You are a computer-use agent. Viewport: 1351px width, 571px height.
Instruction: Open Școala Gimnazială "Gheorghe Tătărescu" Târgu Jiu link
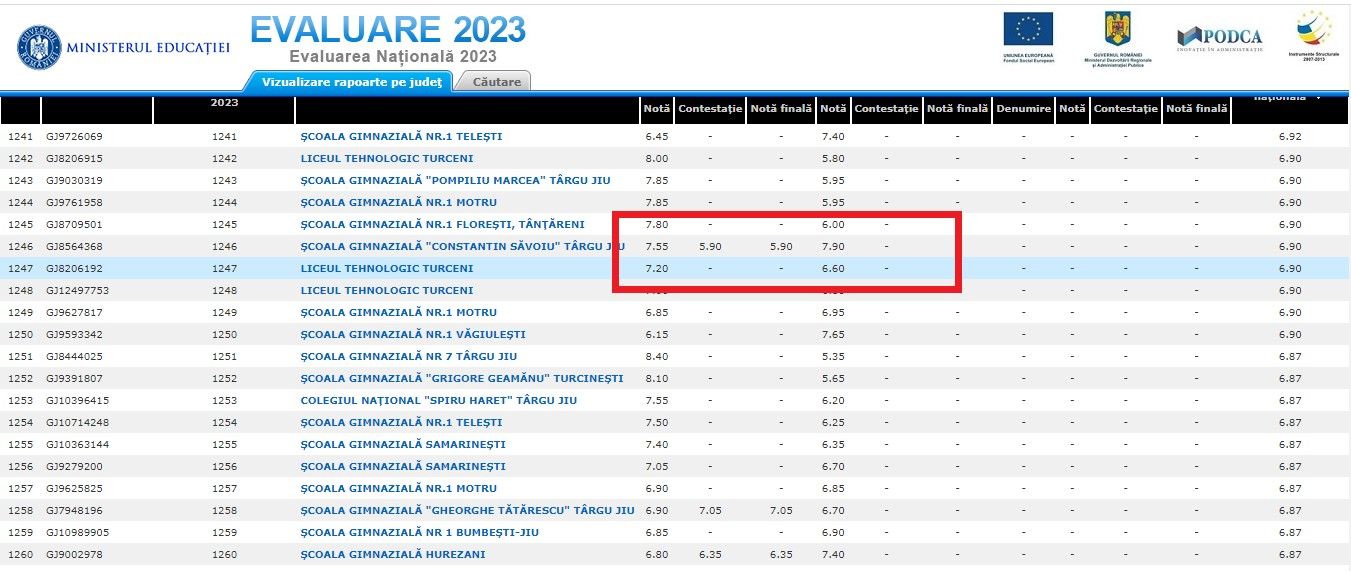point(467,510)
